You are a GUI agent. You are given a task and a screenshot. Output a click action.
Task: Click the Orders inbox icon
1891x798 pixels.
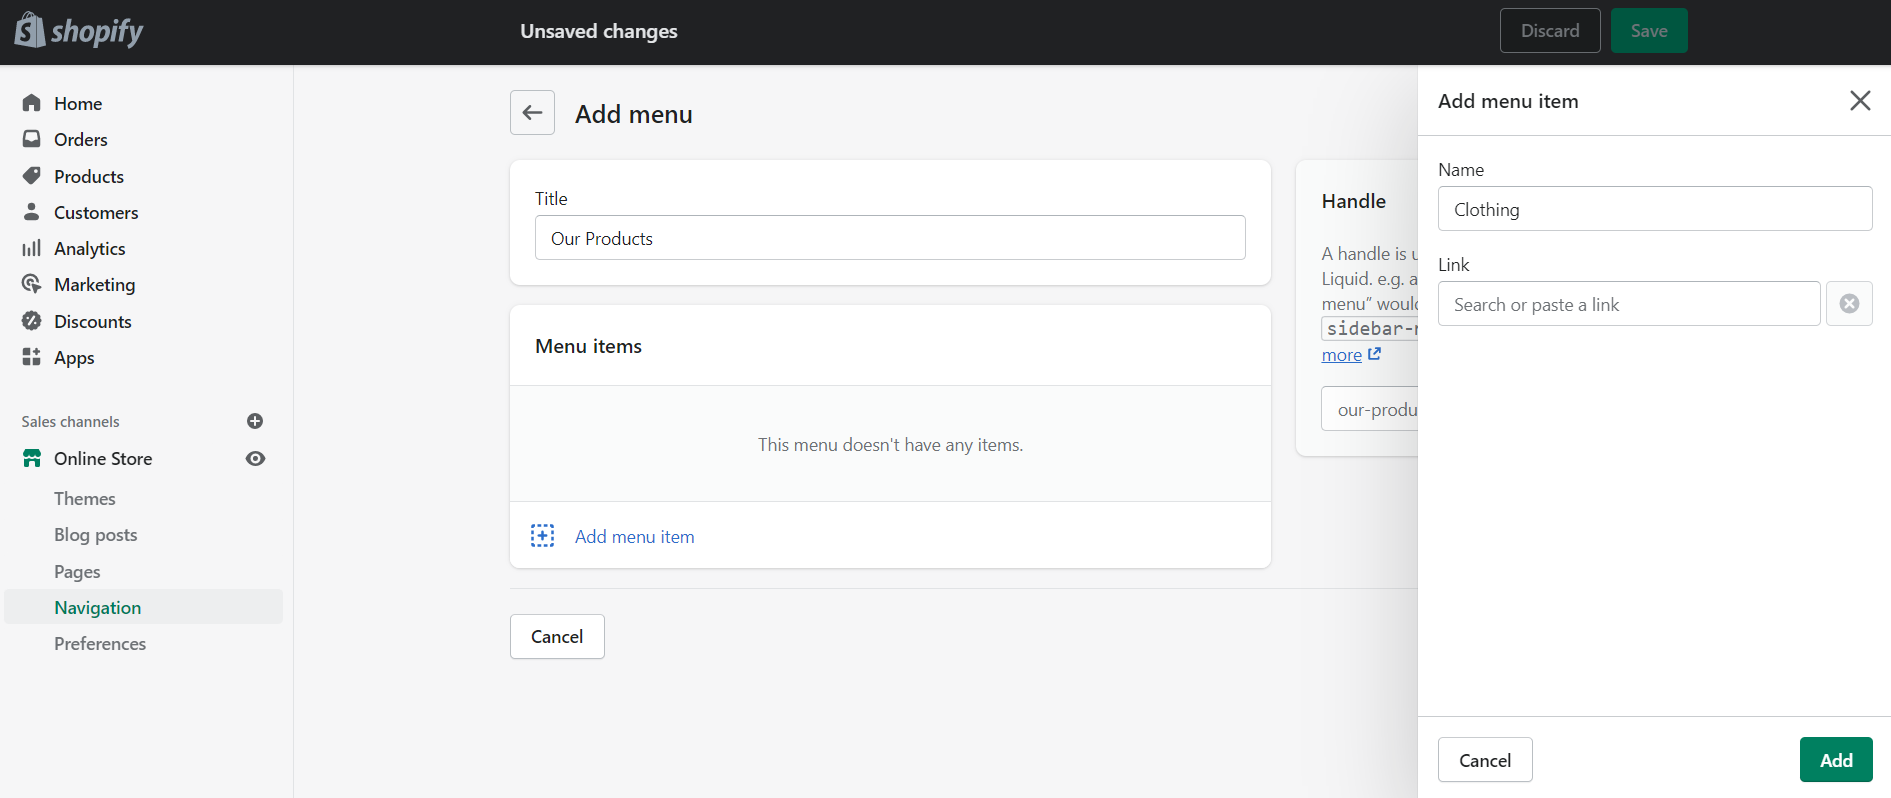32,139
